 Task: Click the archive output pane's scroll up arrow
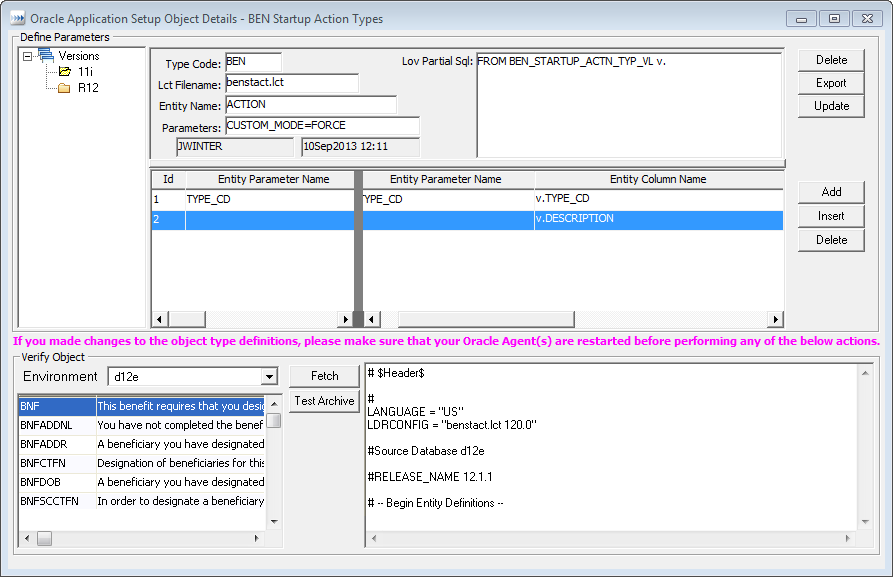point(865,373)
